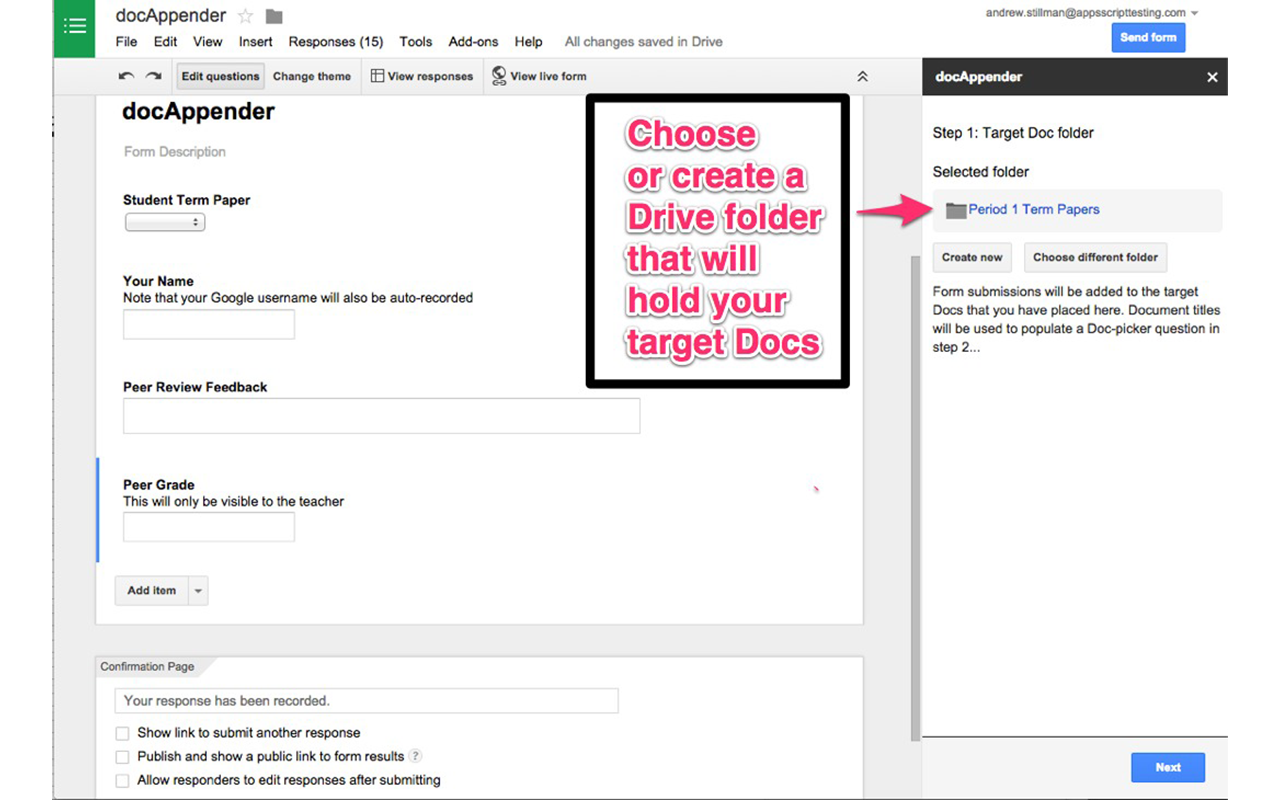
Task: Open the Add-ons menu
Action: tap(474, 42)
